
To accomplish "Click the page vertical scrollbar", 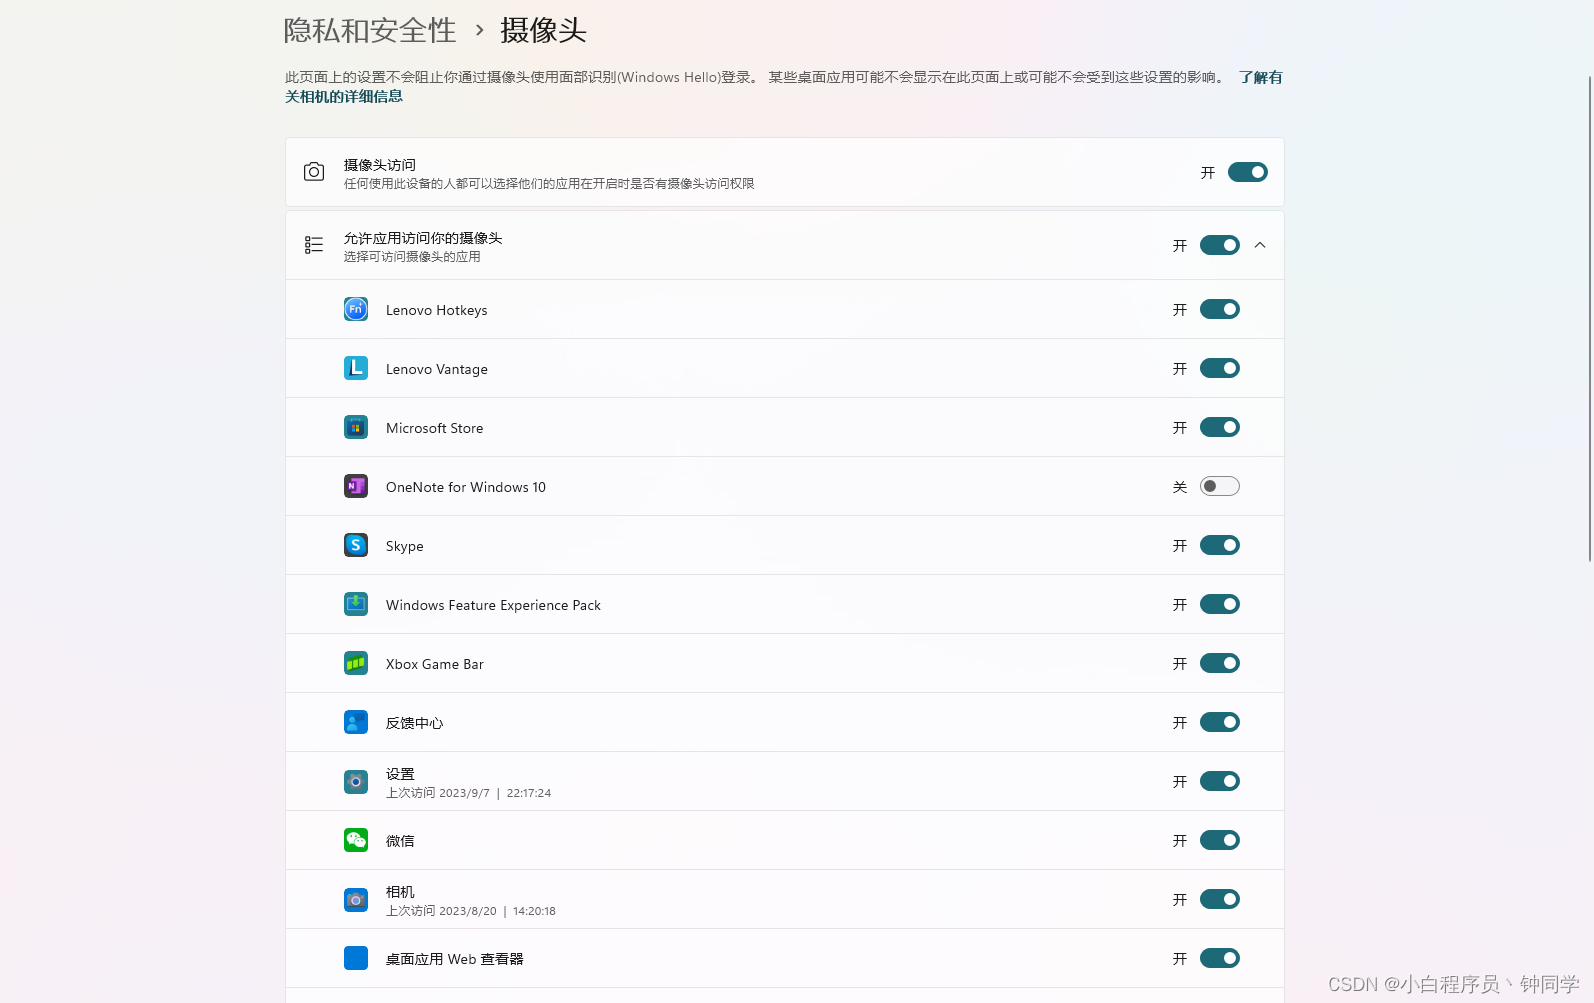I will tap(1589, 318).
